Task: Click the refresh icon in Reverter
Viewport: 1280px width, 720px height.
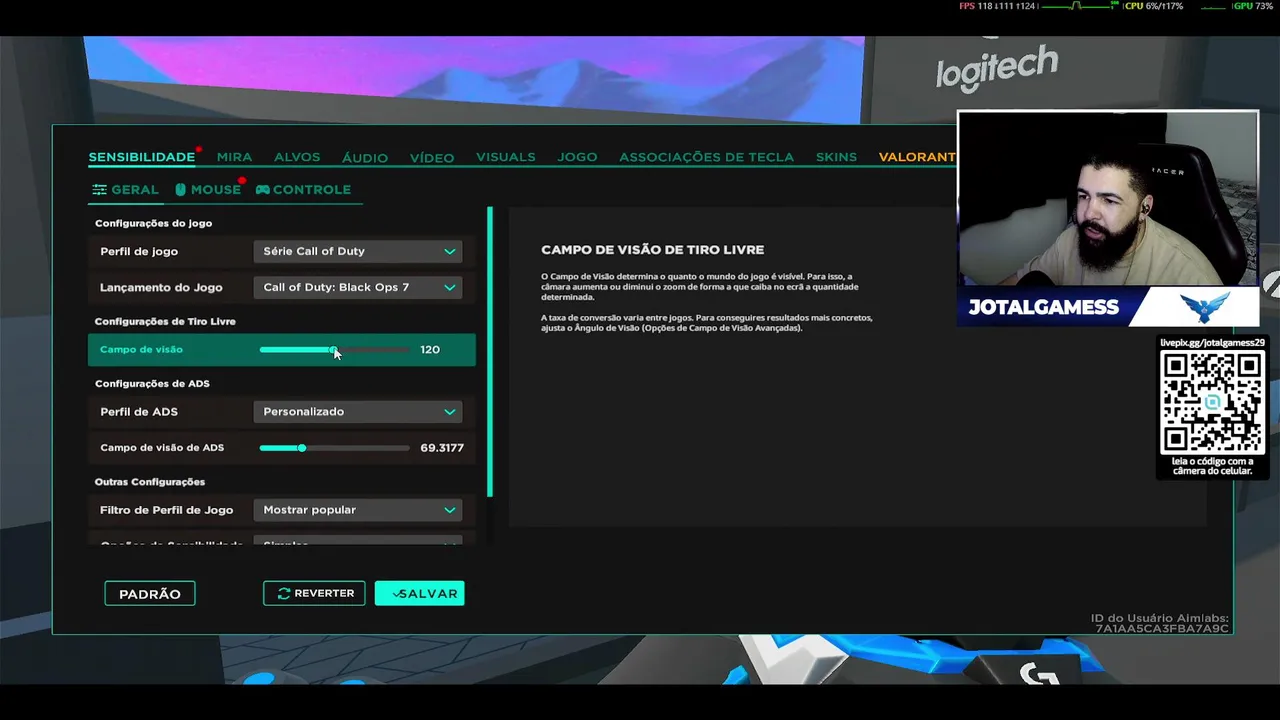Action: click(284, 593)
